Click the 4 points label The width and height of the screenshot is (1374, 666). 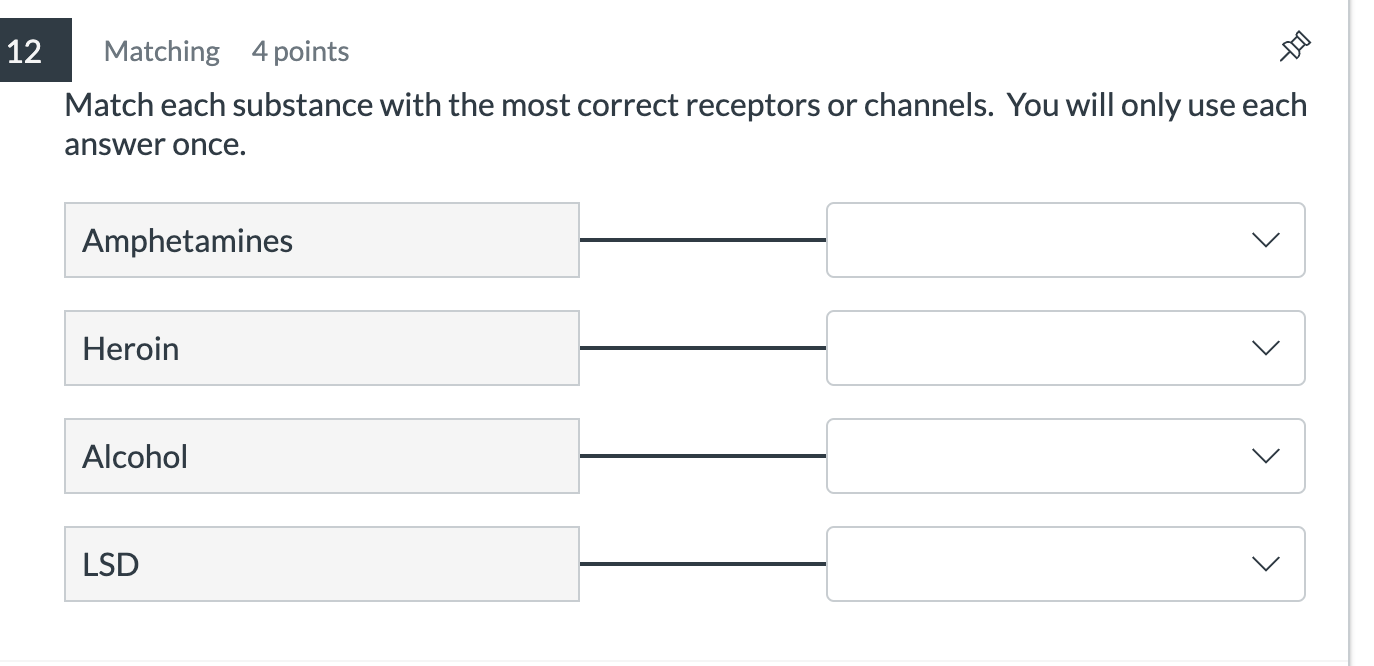(x=300, y=50)
